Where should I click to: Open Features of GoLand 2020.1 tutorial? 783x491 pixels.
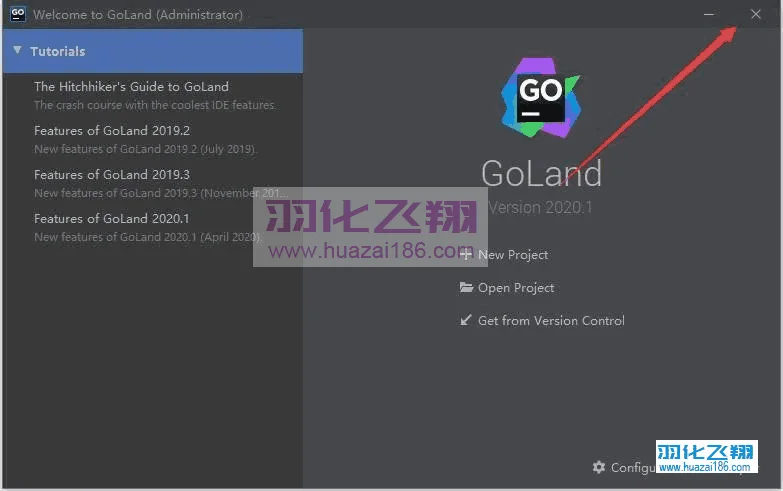(x=112, y=218)
